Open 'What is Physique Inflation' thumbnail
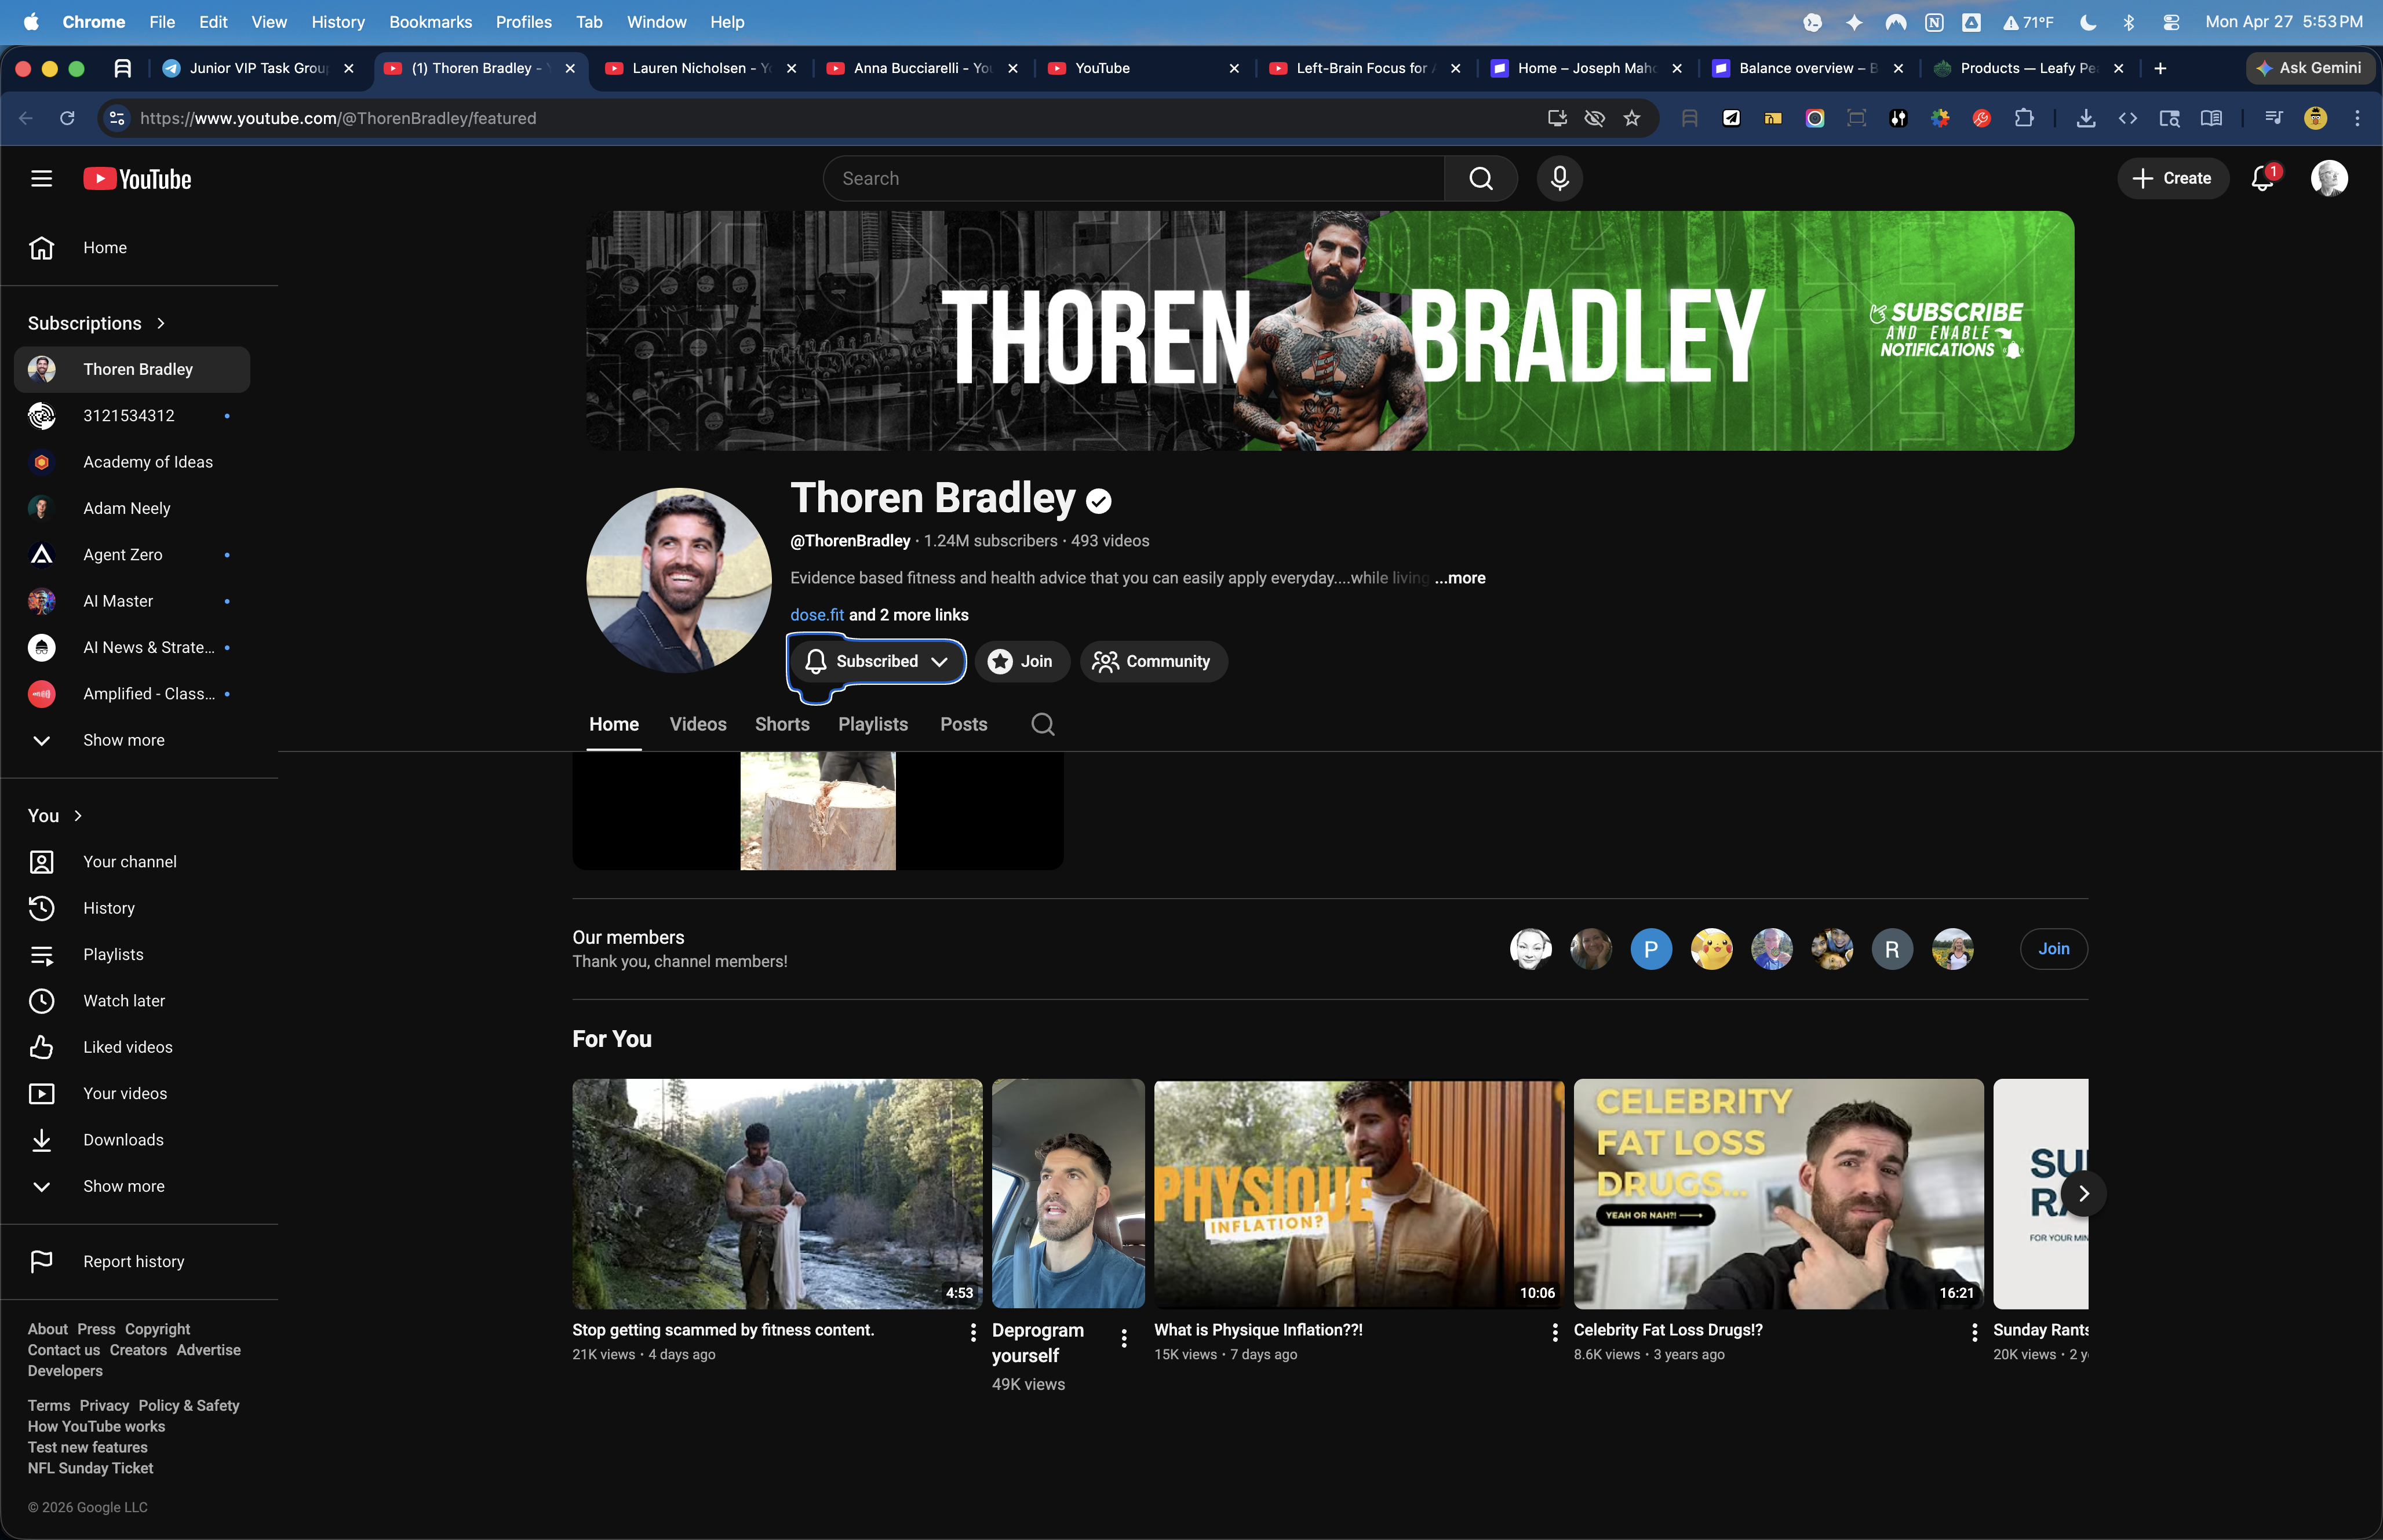 pos(1359,1194)
